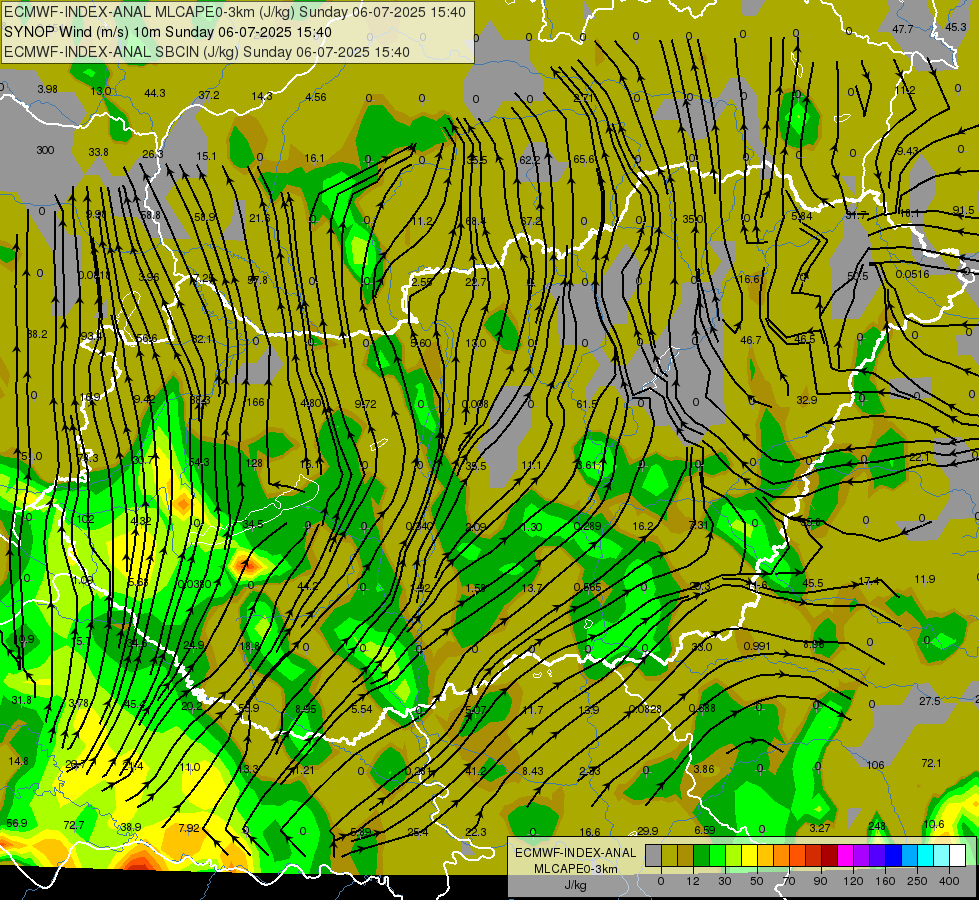The image size is (979, 900).
Task: Click the SBCIN title line
Action: 207,52
